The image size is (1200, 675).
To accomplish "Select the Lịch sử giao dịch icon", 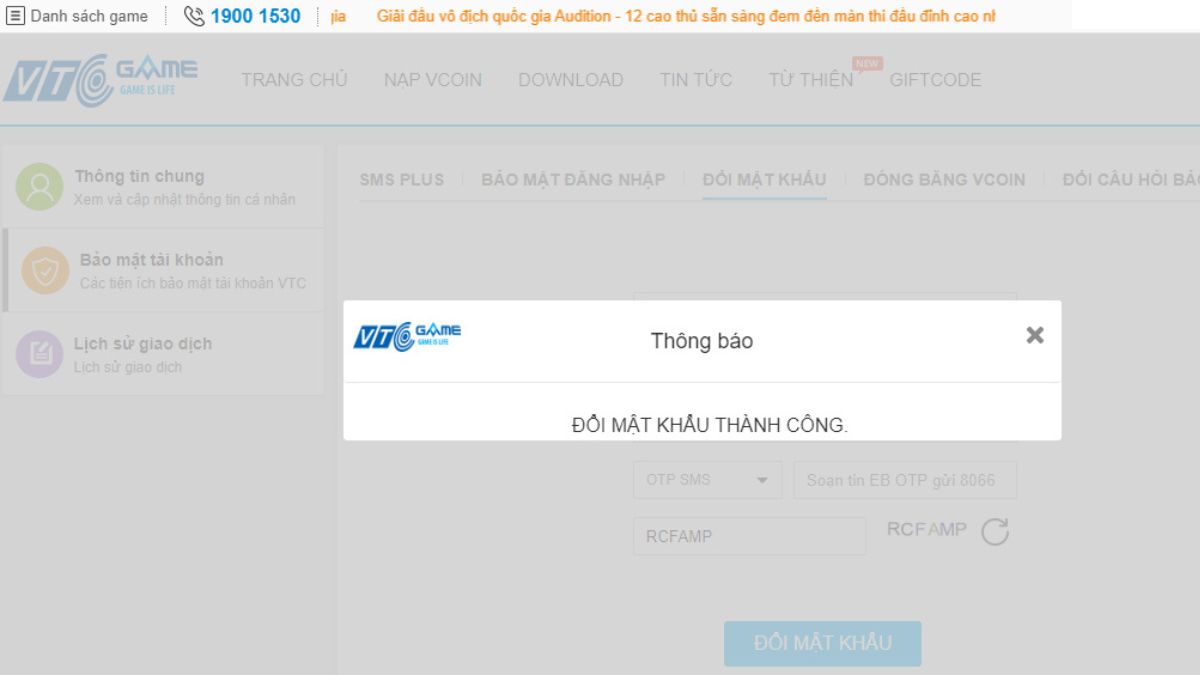I will pyautogui.click(x=40, y=354).
